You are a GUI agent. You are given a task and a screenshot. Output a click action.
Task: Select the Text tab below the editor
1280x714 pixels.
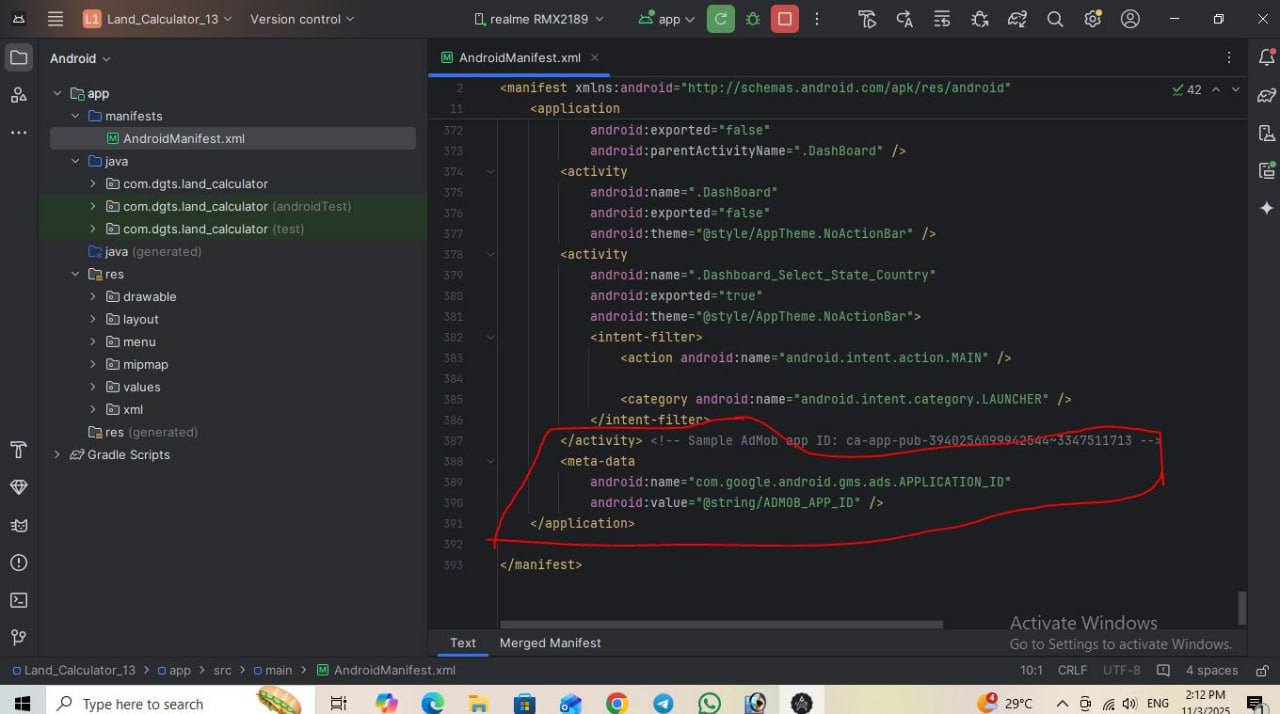[x=463, y=643]
